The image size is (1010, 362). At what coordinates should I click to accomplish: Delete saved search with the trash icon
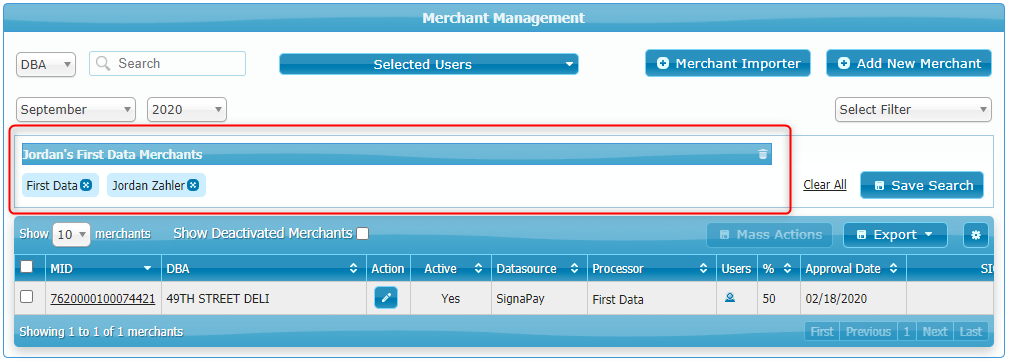[x=763, y=154]
